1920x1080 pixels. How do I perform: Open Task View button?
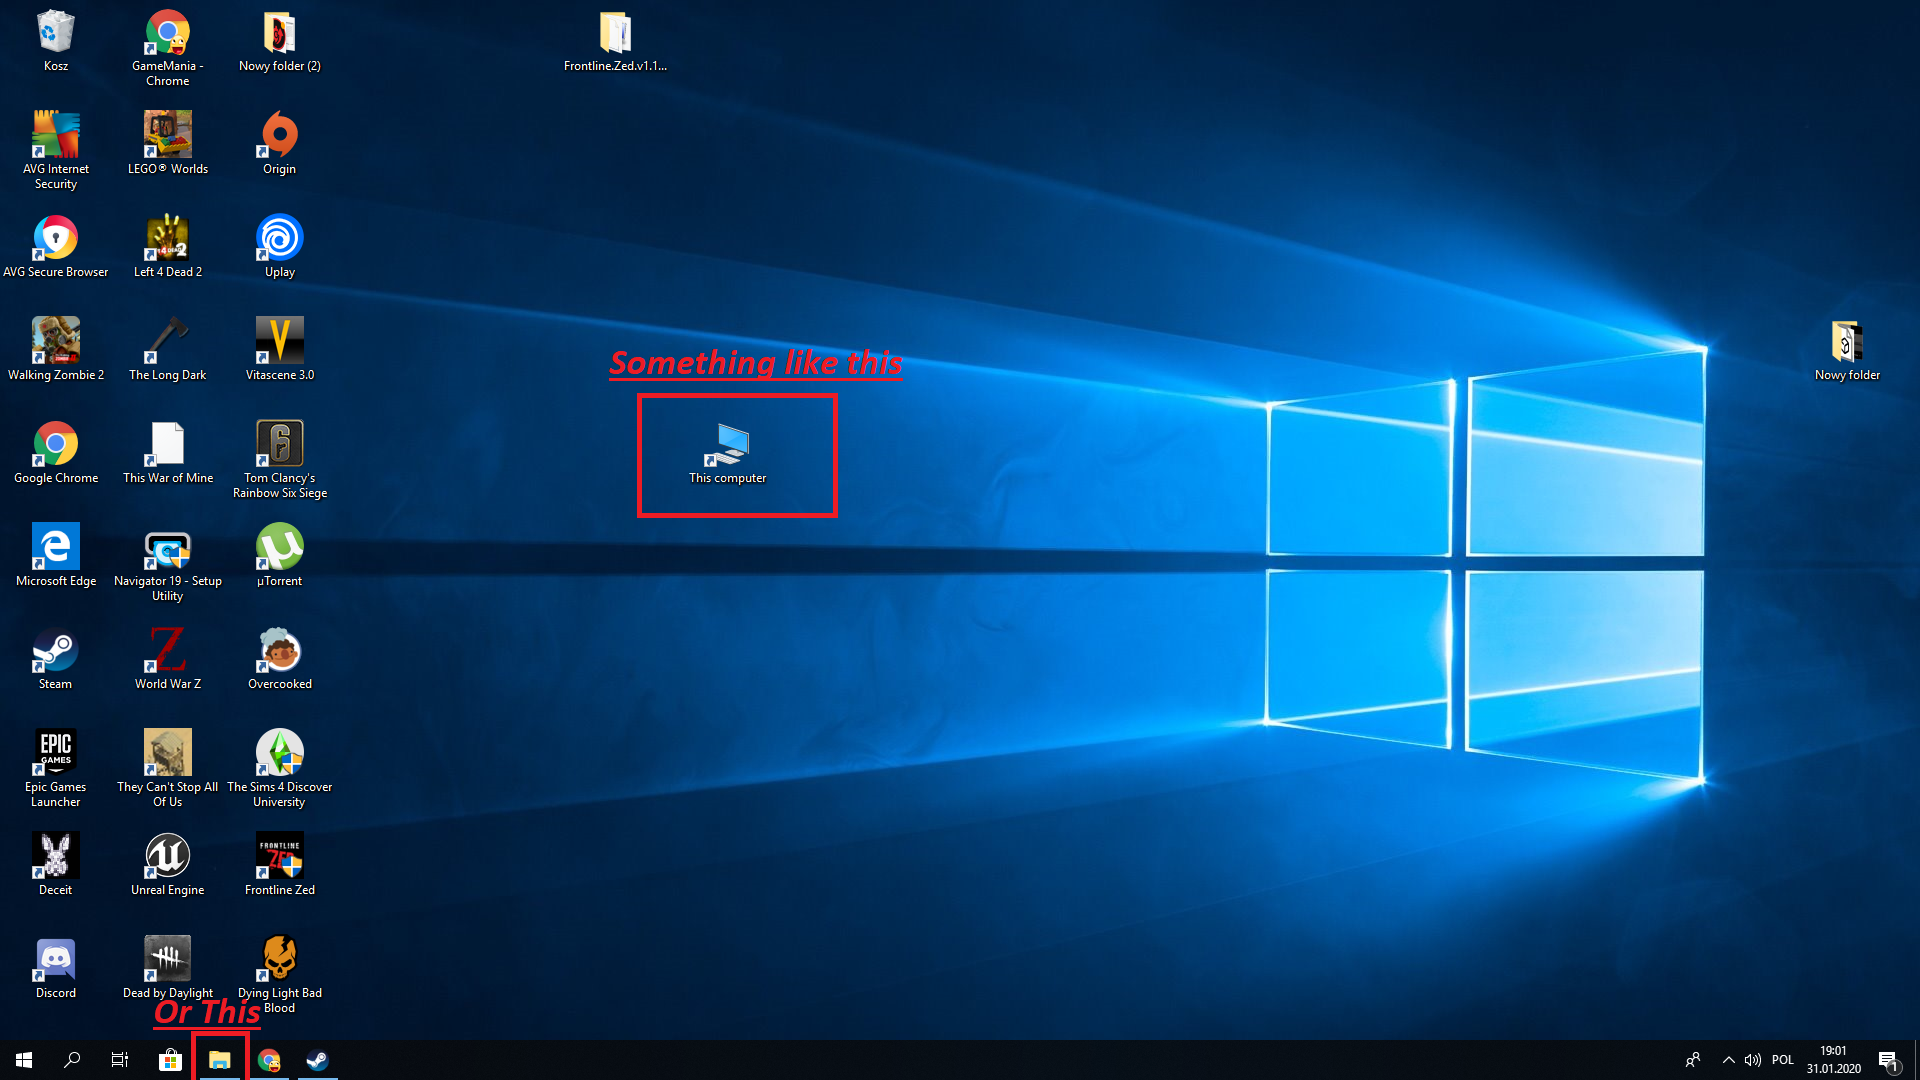point(119,1059)
